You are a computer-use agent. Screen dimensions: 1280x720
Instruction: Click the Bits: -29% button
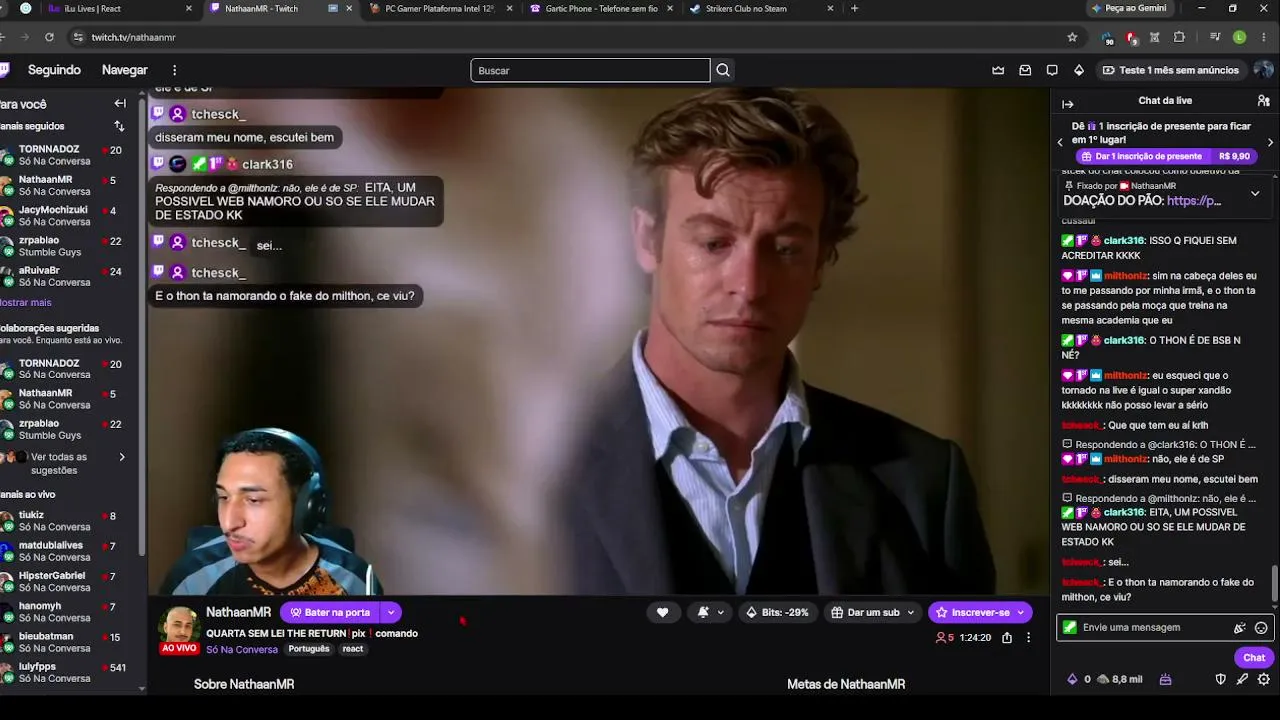(778, 612)
